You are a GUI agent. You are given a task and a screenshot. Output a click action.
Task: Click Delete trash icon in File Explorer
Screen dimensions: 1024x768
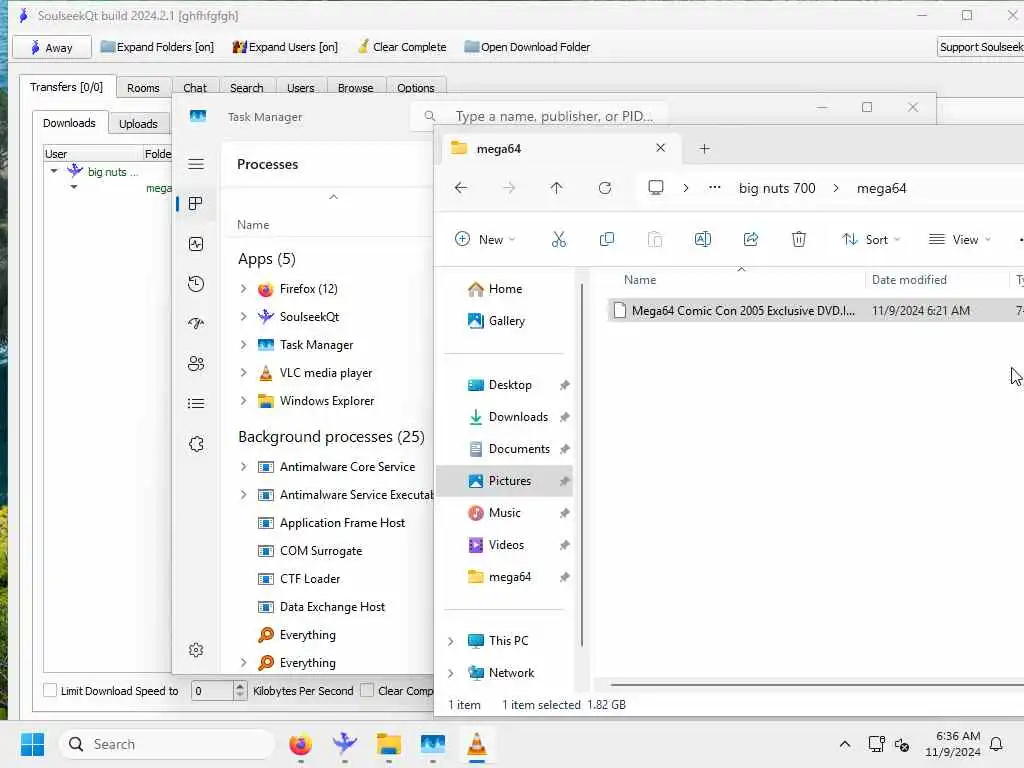click(x=799, y=240)
